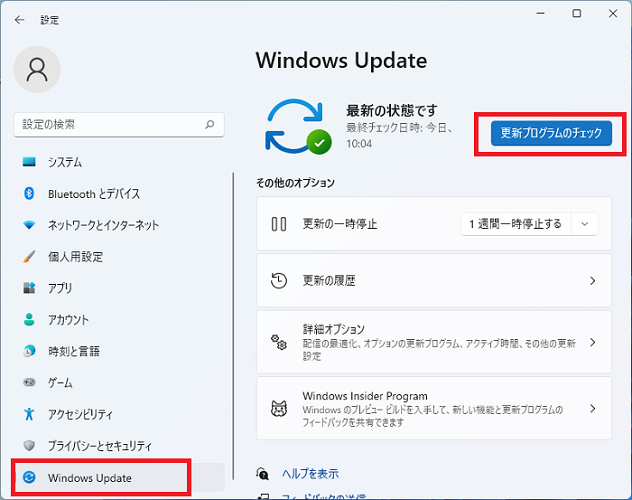Select システム in the sidebar
The image size is (632, 500).
[119, 162]
